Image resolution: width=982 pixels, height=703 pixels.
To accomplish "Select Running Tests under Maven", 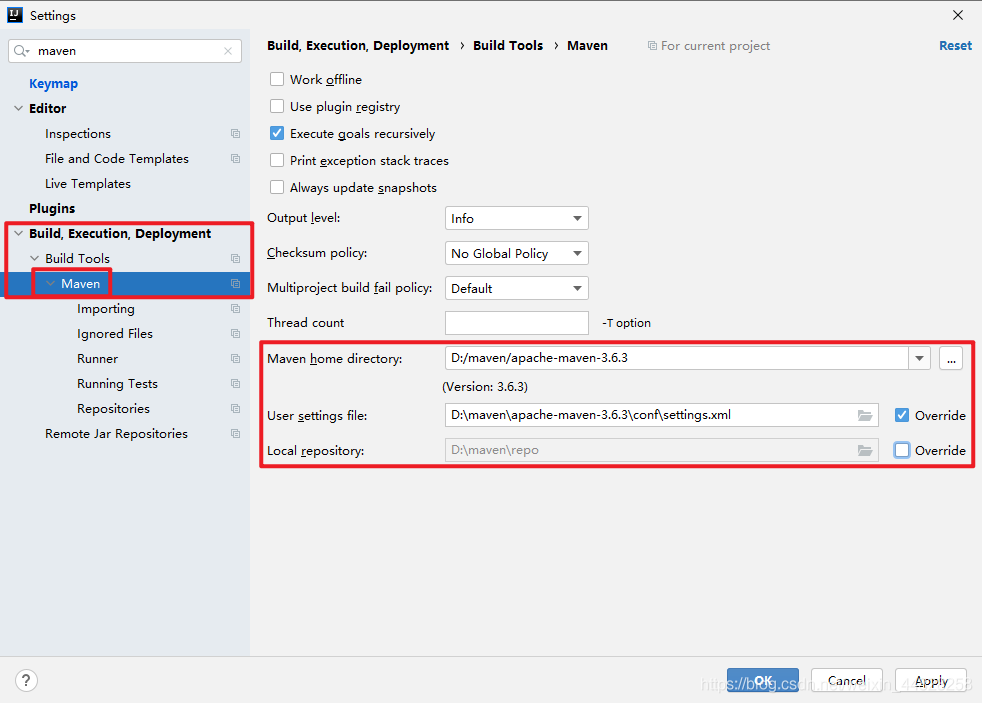I will pos(117,384).
